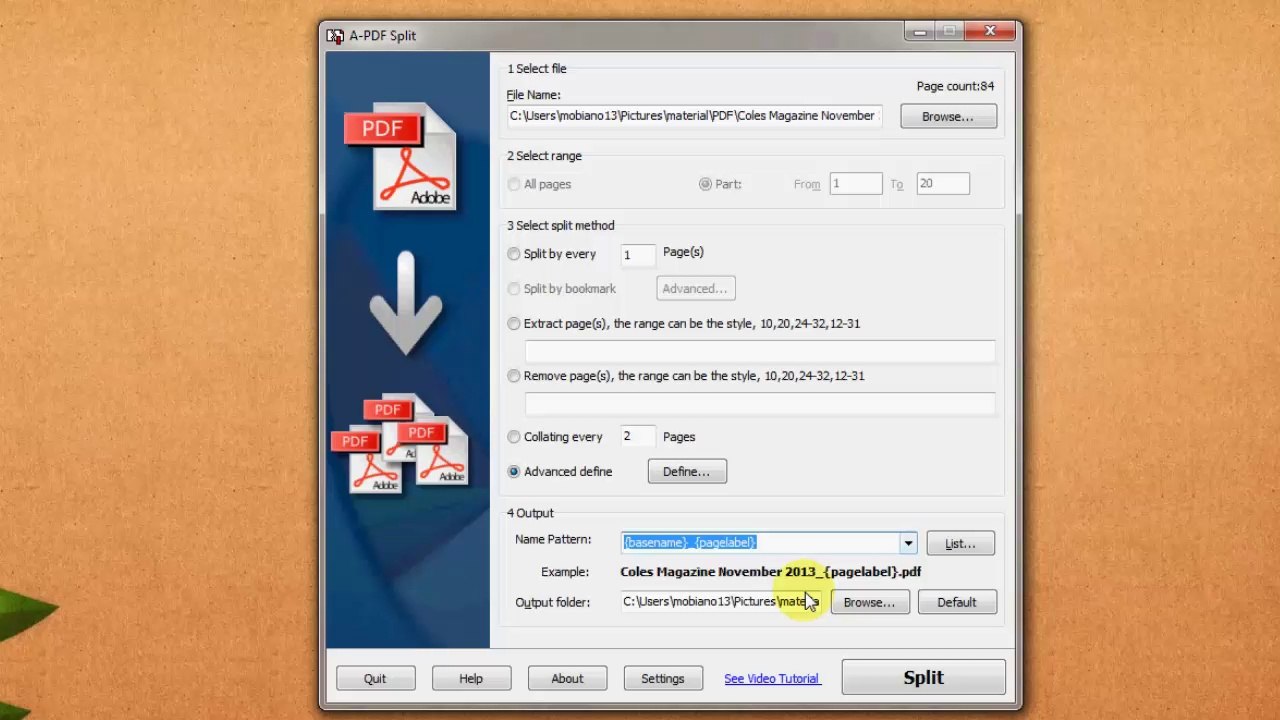Image resolution: width=1280 pixels, height=720 pixels.
Task: Expand the Name Pattern dropdown arrow
Action: [908, 543]
